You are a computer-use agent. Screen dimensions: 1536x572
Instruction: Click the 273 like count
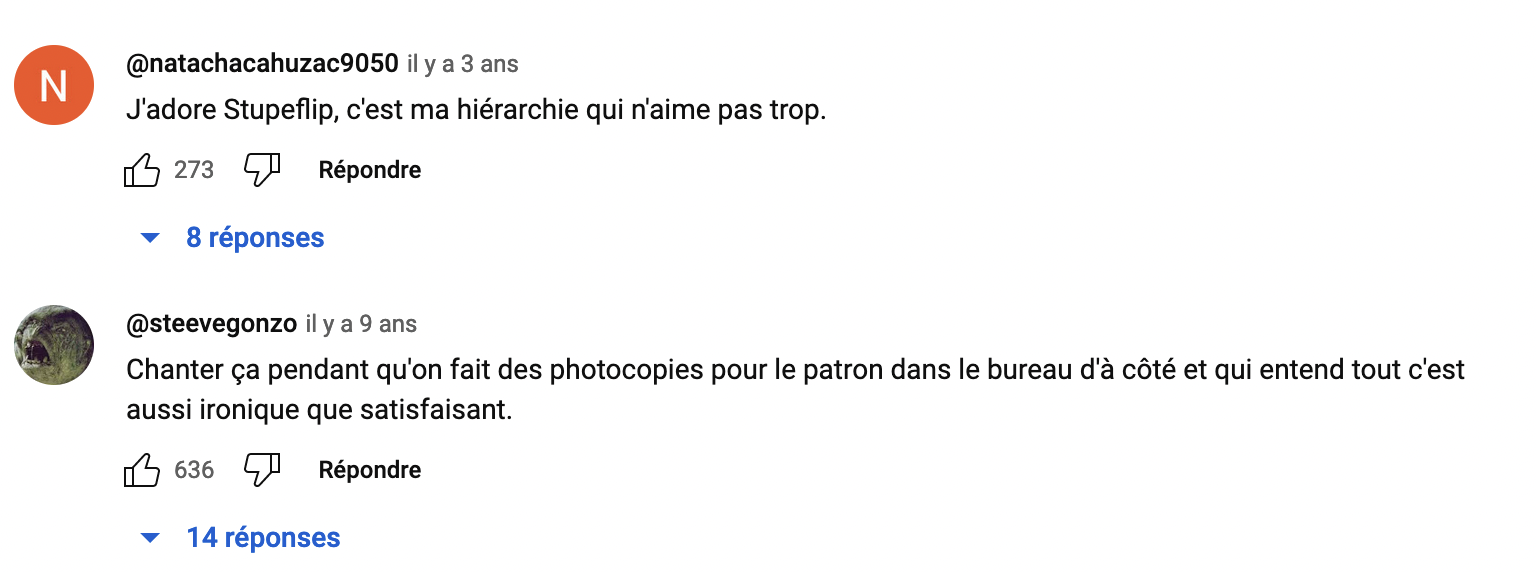[194, 170]
